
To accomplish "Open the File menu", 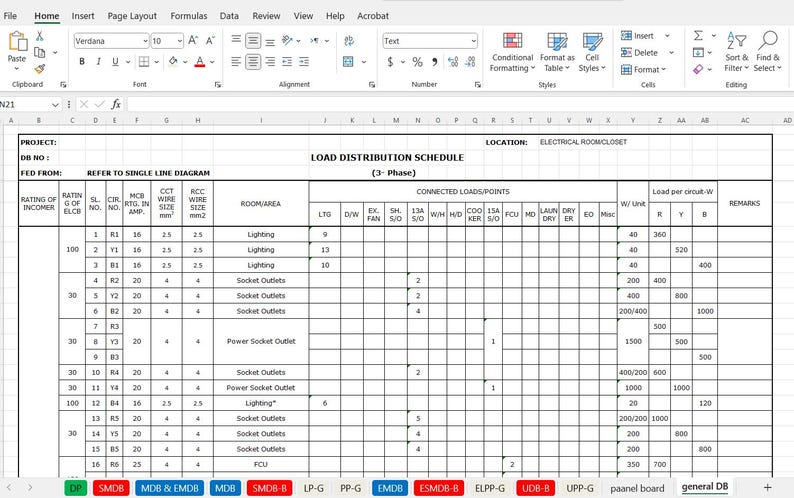I will click(10, 16).
